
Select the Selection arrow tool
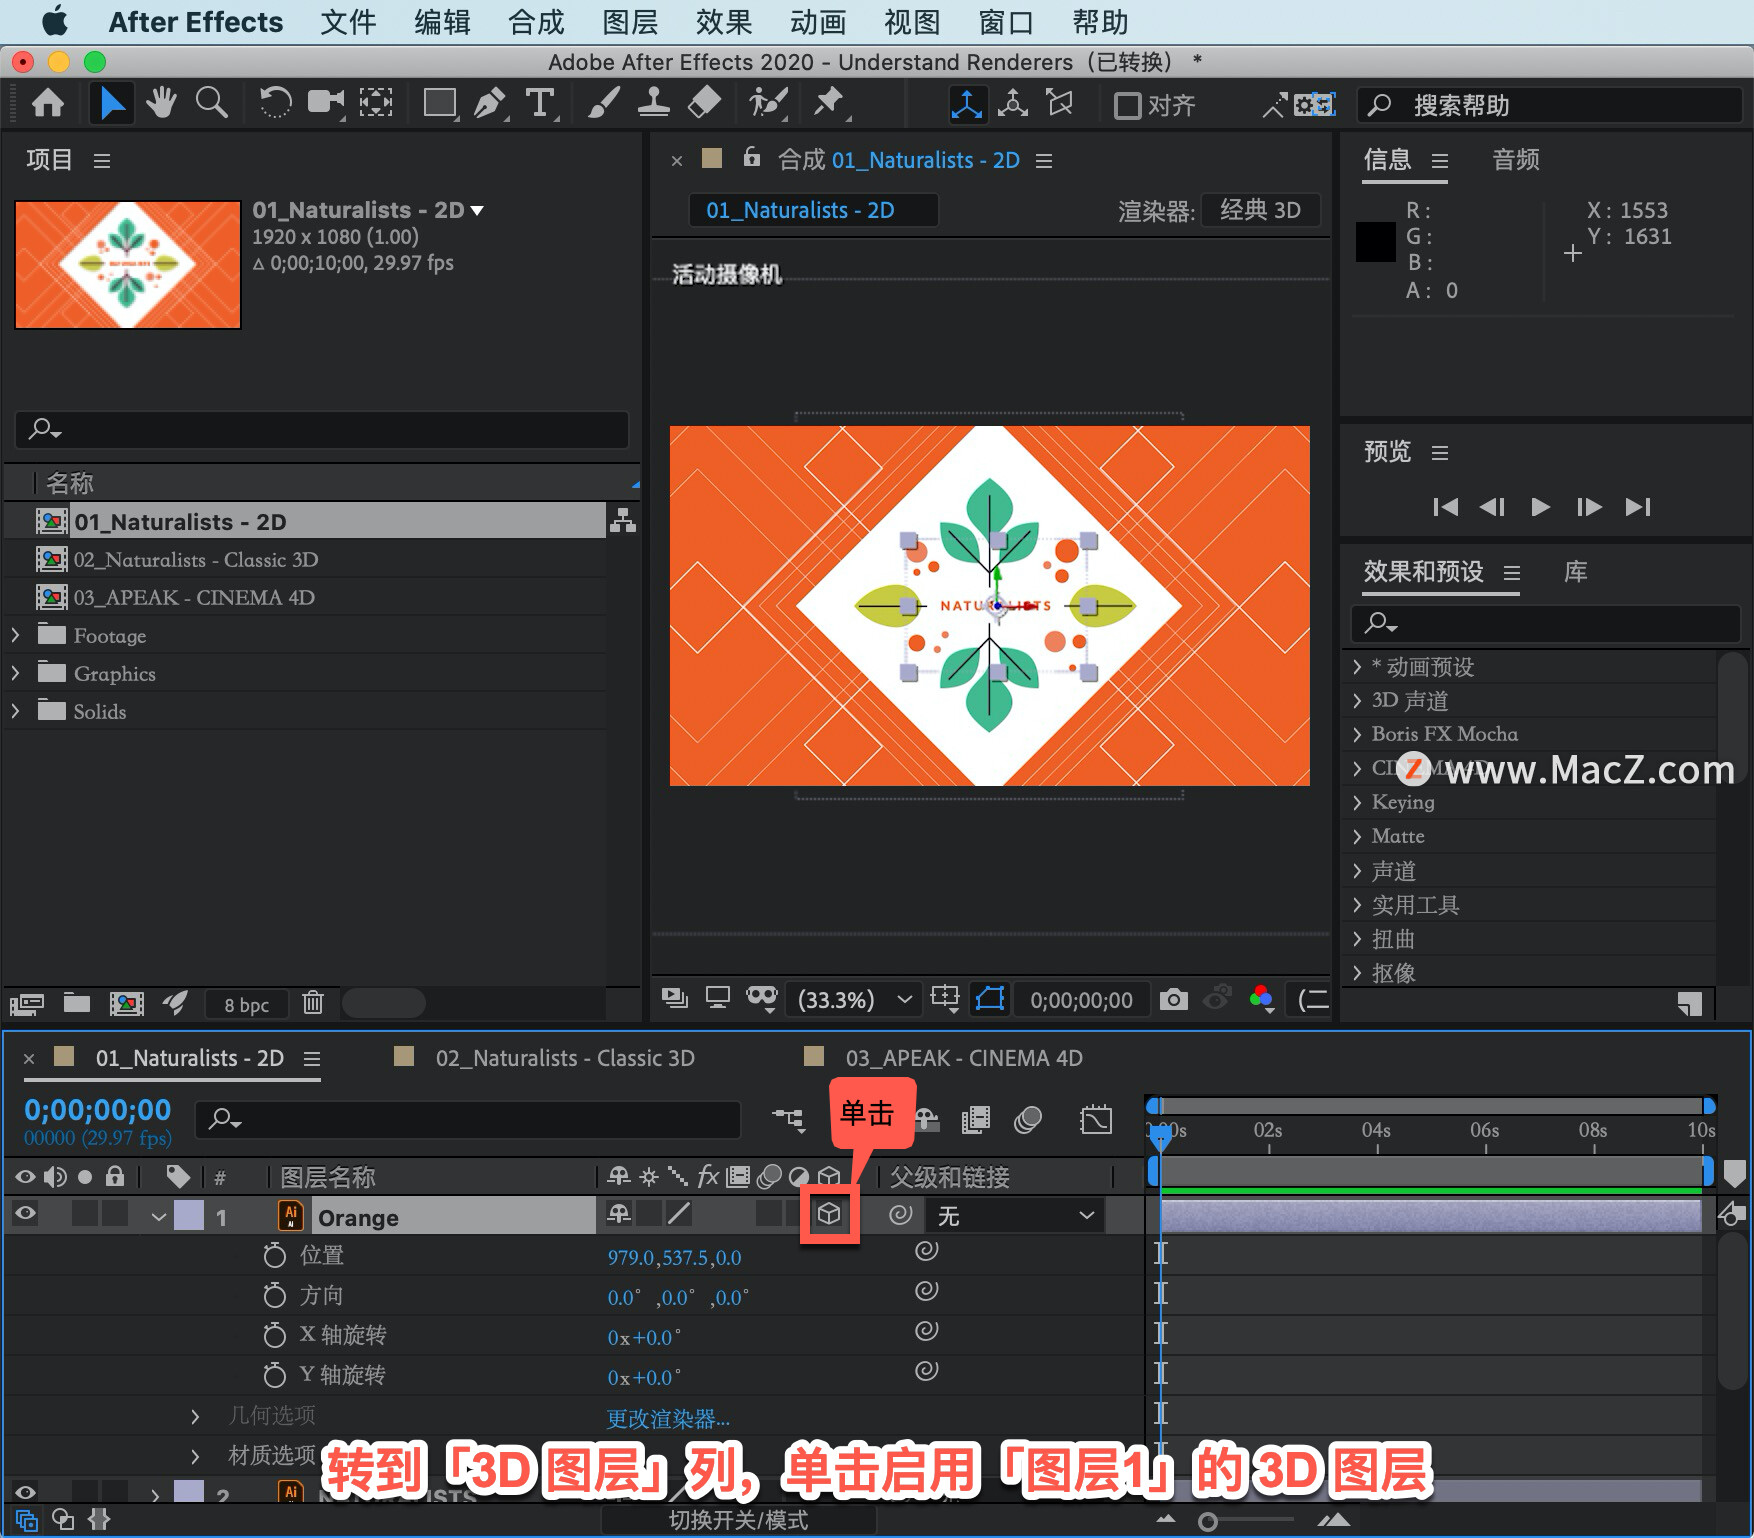point(112,103)
